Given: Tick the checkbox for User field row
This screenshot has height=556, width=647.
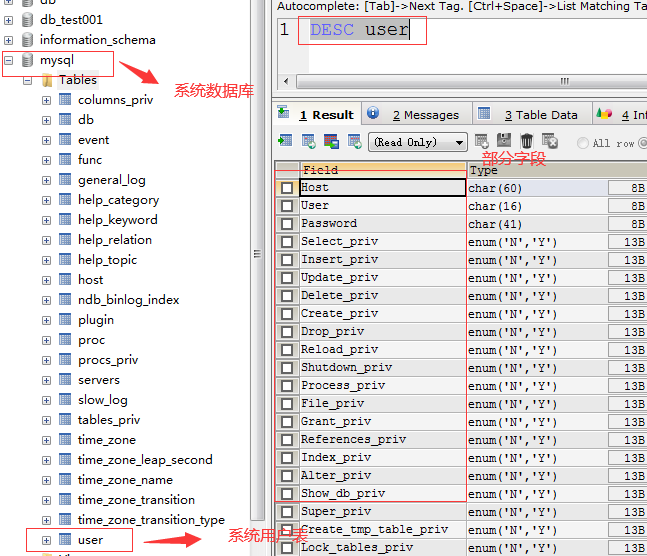Looking at the screenshot, I should pos(287,206).
